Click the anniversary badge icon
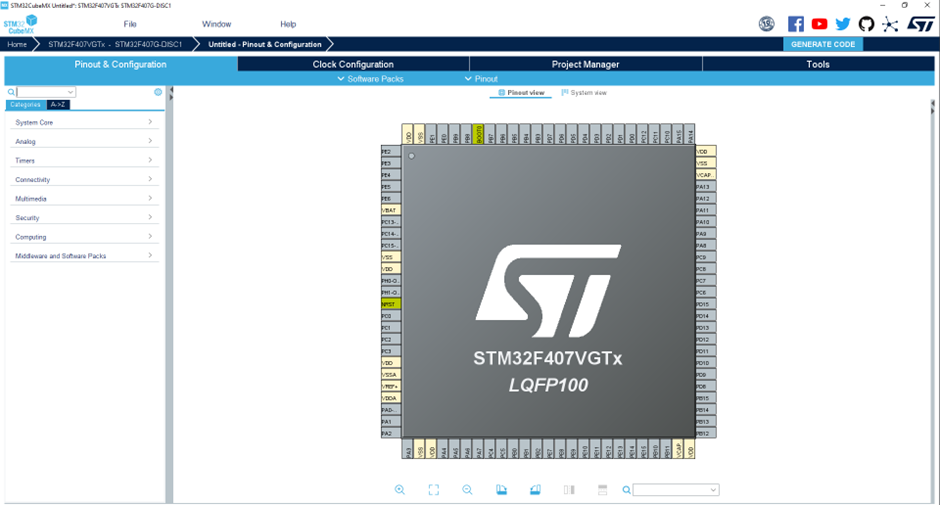Image resolution: width=940 pixels, height=505 pixels. [767, 24]
